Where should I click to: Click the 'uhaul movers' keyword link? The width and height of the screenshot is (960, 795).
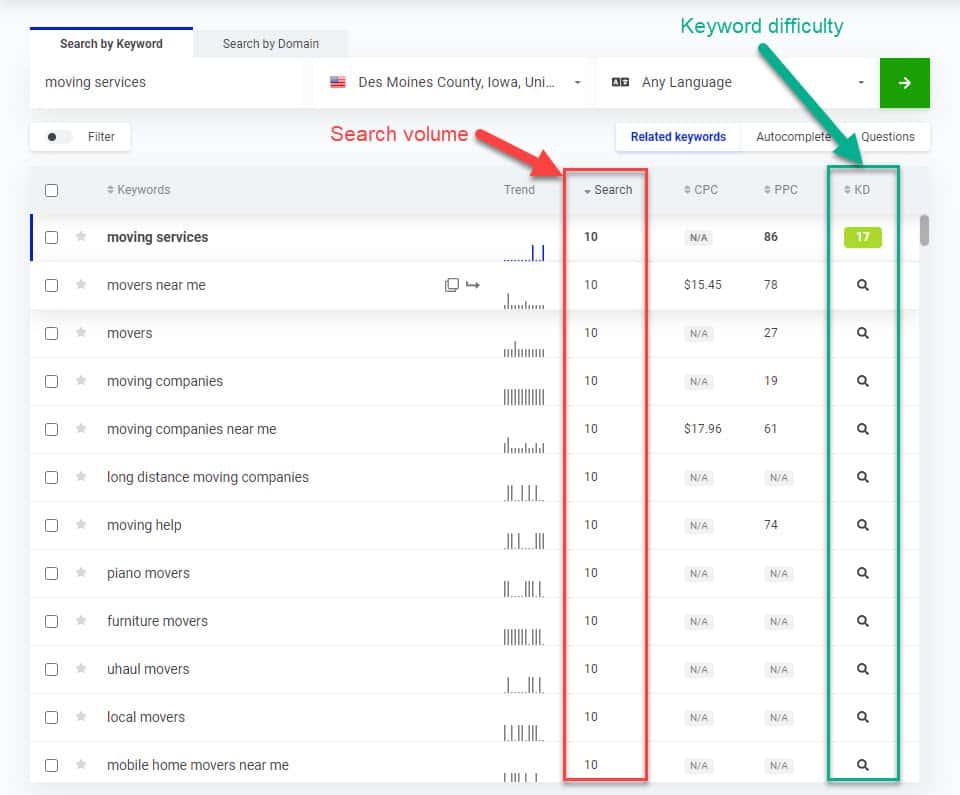pos(148,669)
